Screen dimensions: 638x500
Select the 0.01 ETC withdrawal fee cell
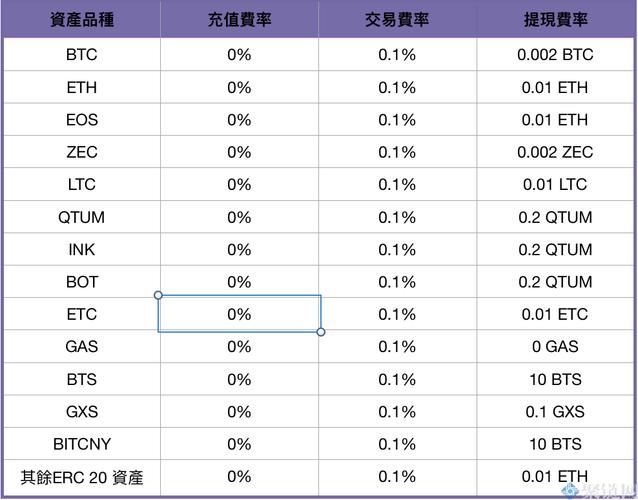point(555,314)
